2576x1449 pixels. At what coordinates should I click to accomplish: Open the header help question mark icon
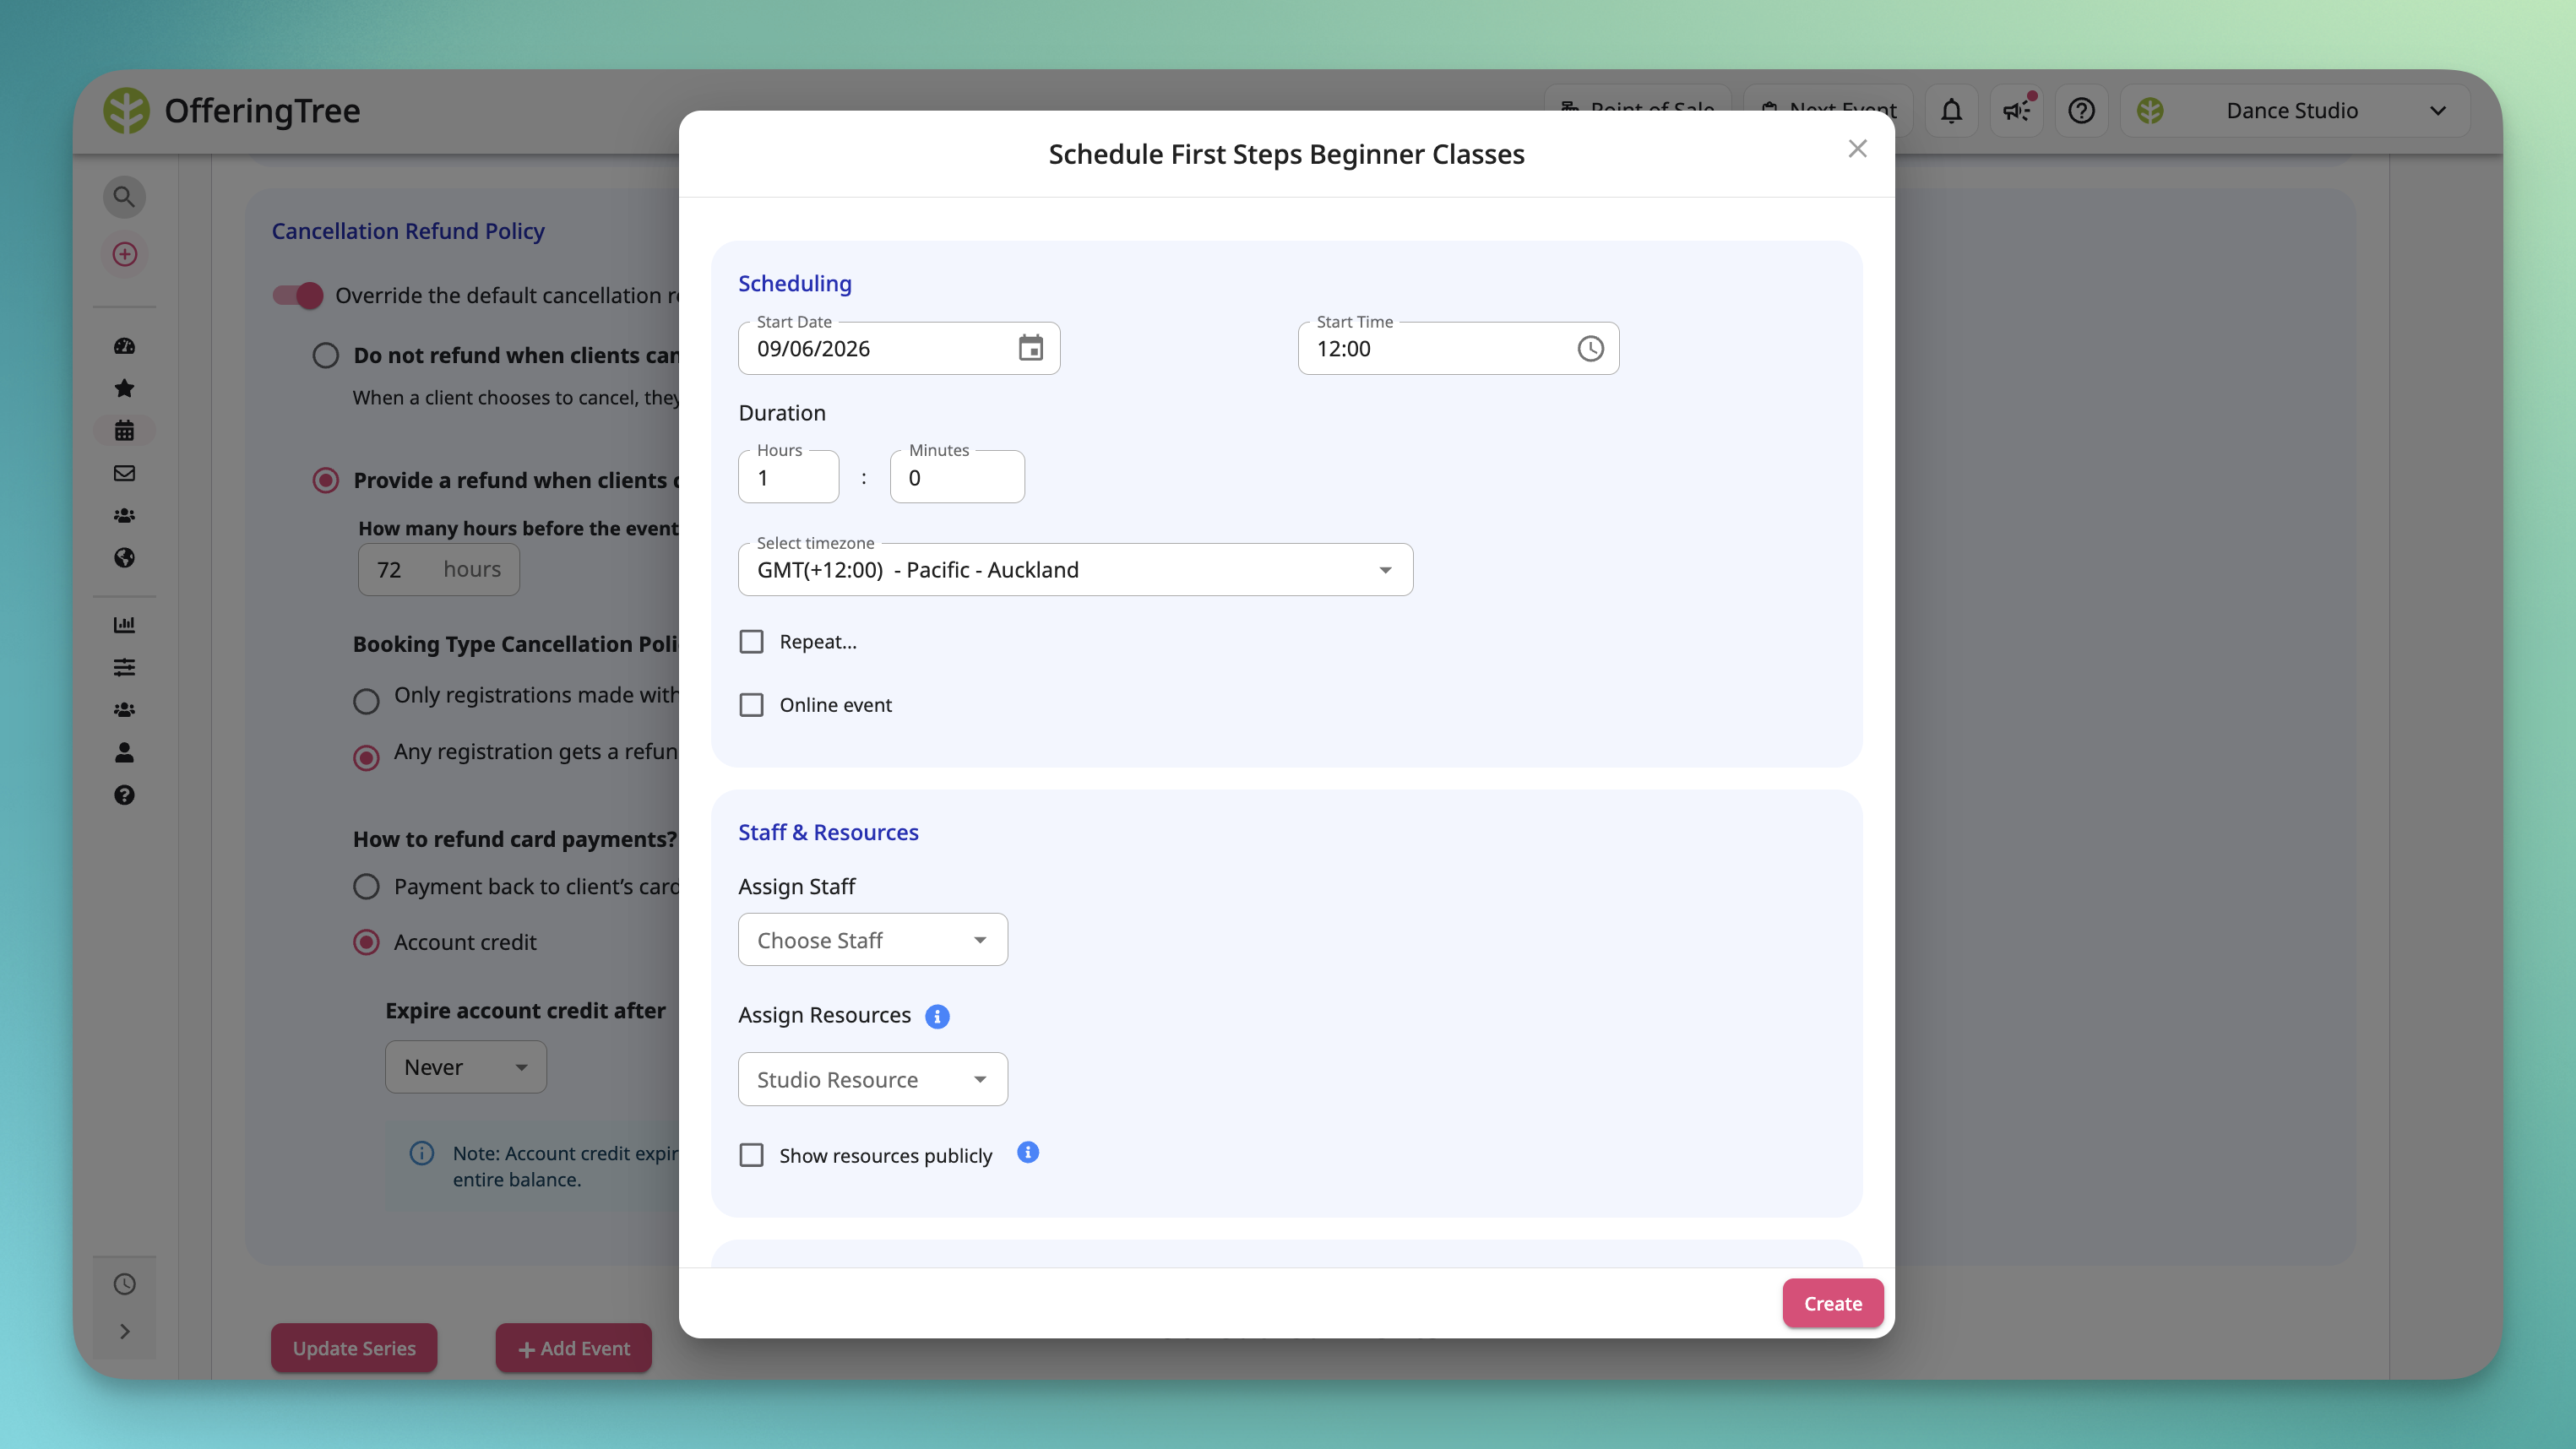[x=2081, y=110]
